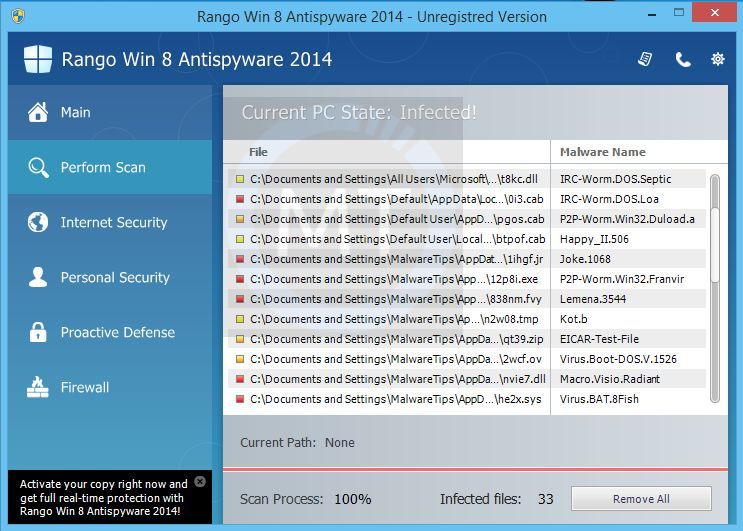Click IRC-Worm.DOS.Loa malware name
743x531 pixels.
[x=609, y=199]
